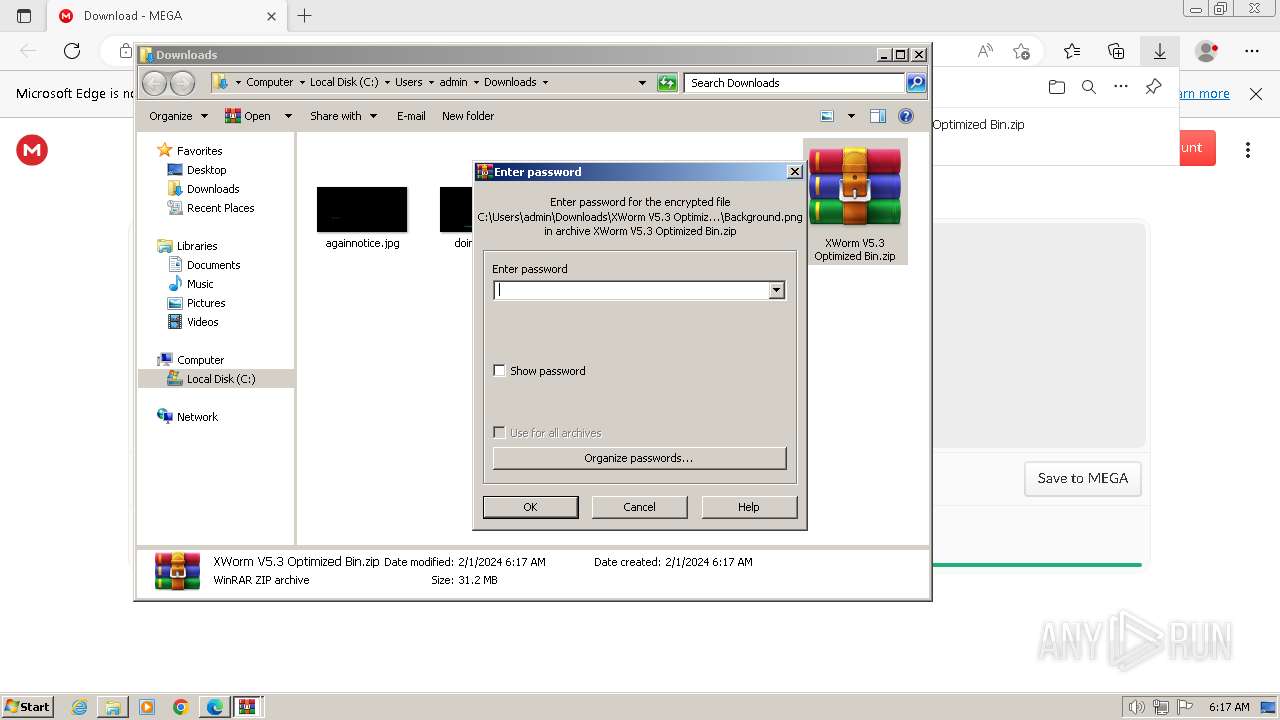Click the Save to MEGA button
Viewport: 1280px width, 720px height.
coord(1083,478)
